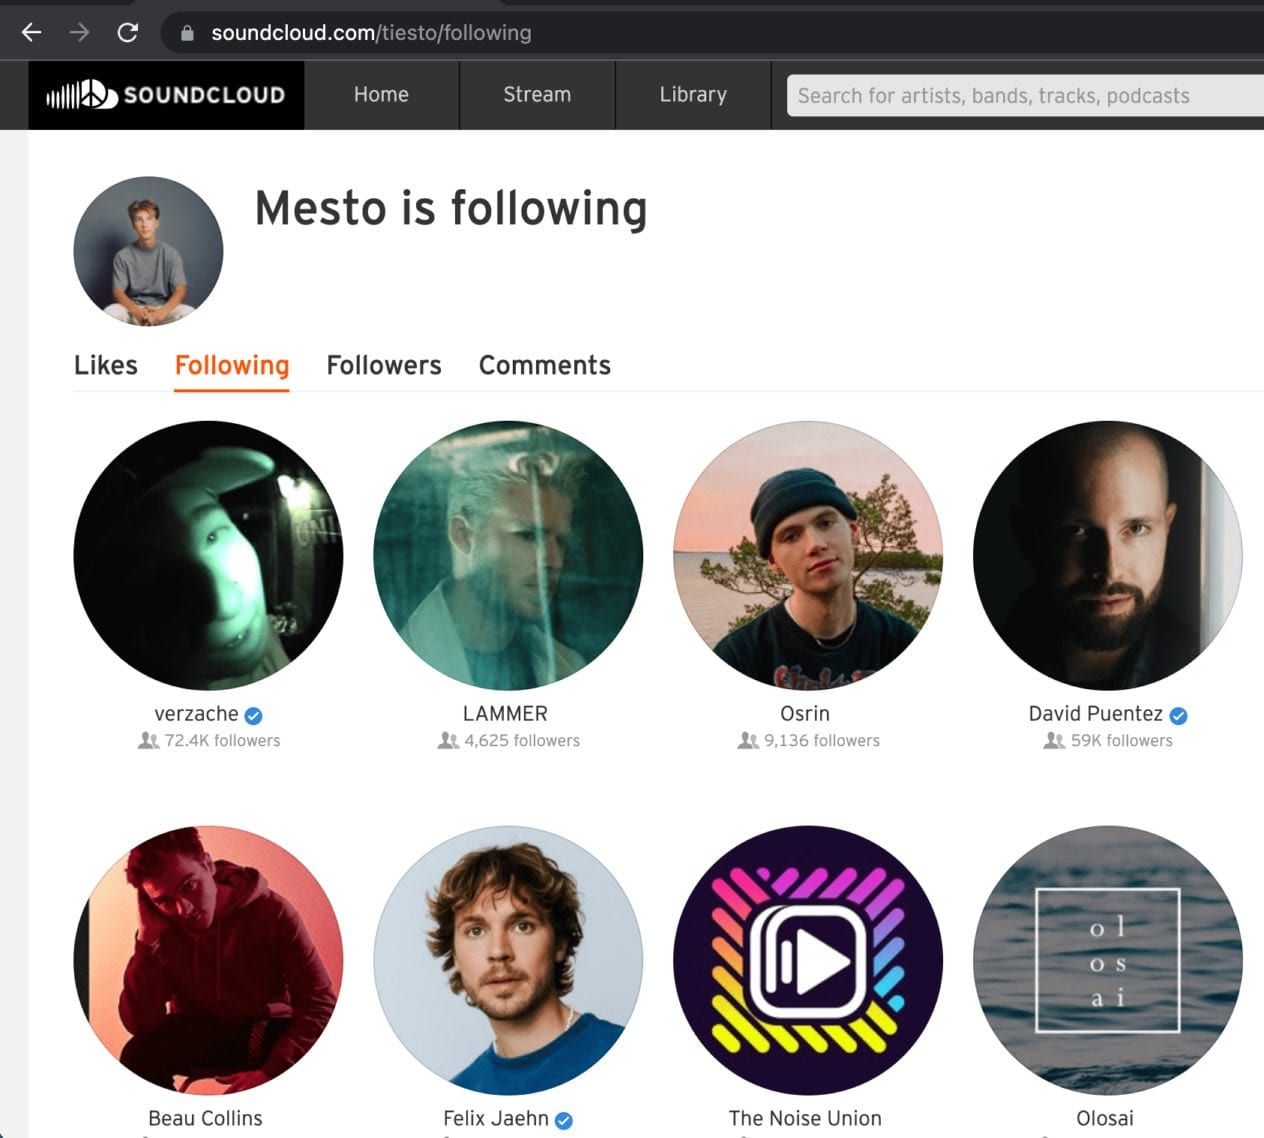1264x1138 pixels.
Task: Open LAMMER's profile link
Action: click(x=505, y=713)
